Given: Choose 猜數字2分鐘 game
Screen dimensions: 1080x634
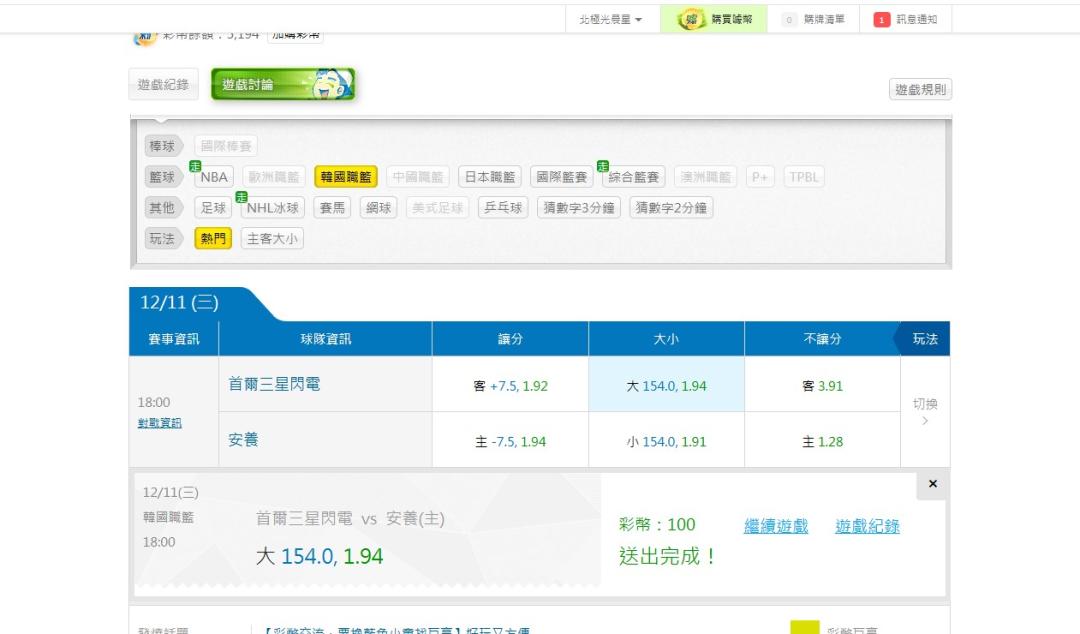Looking at the screenshot, I should 671,208.
